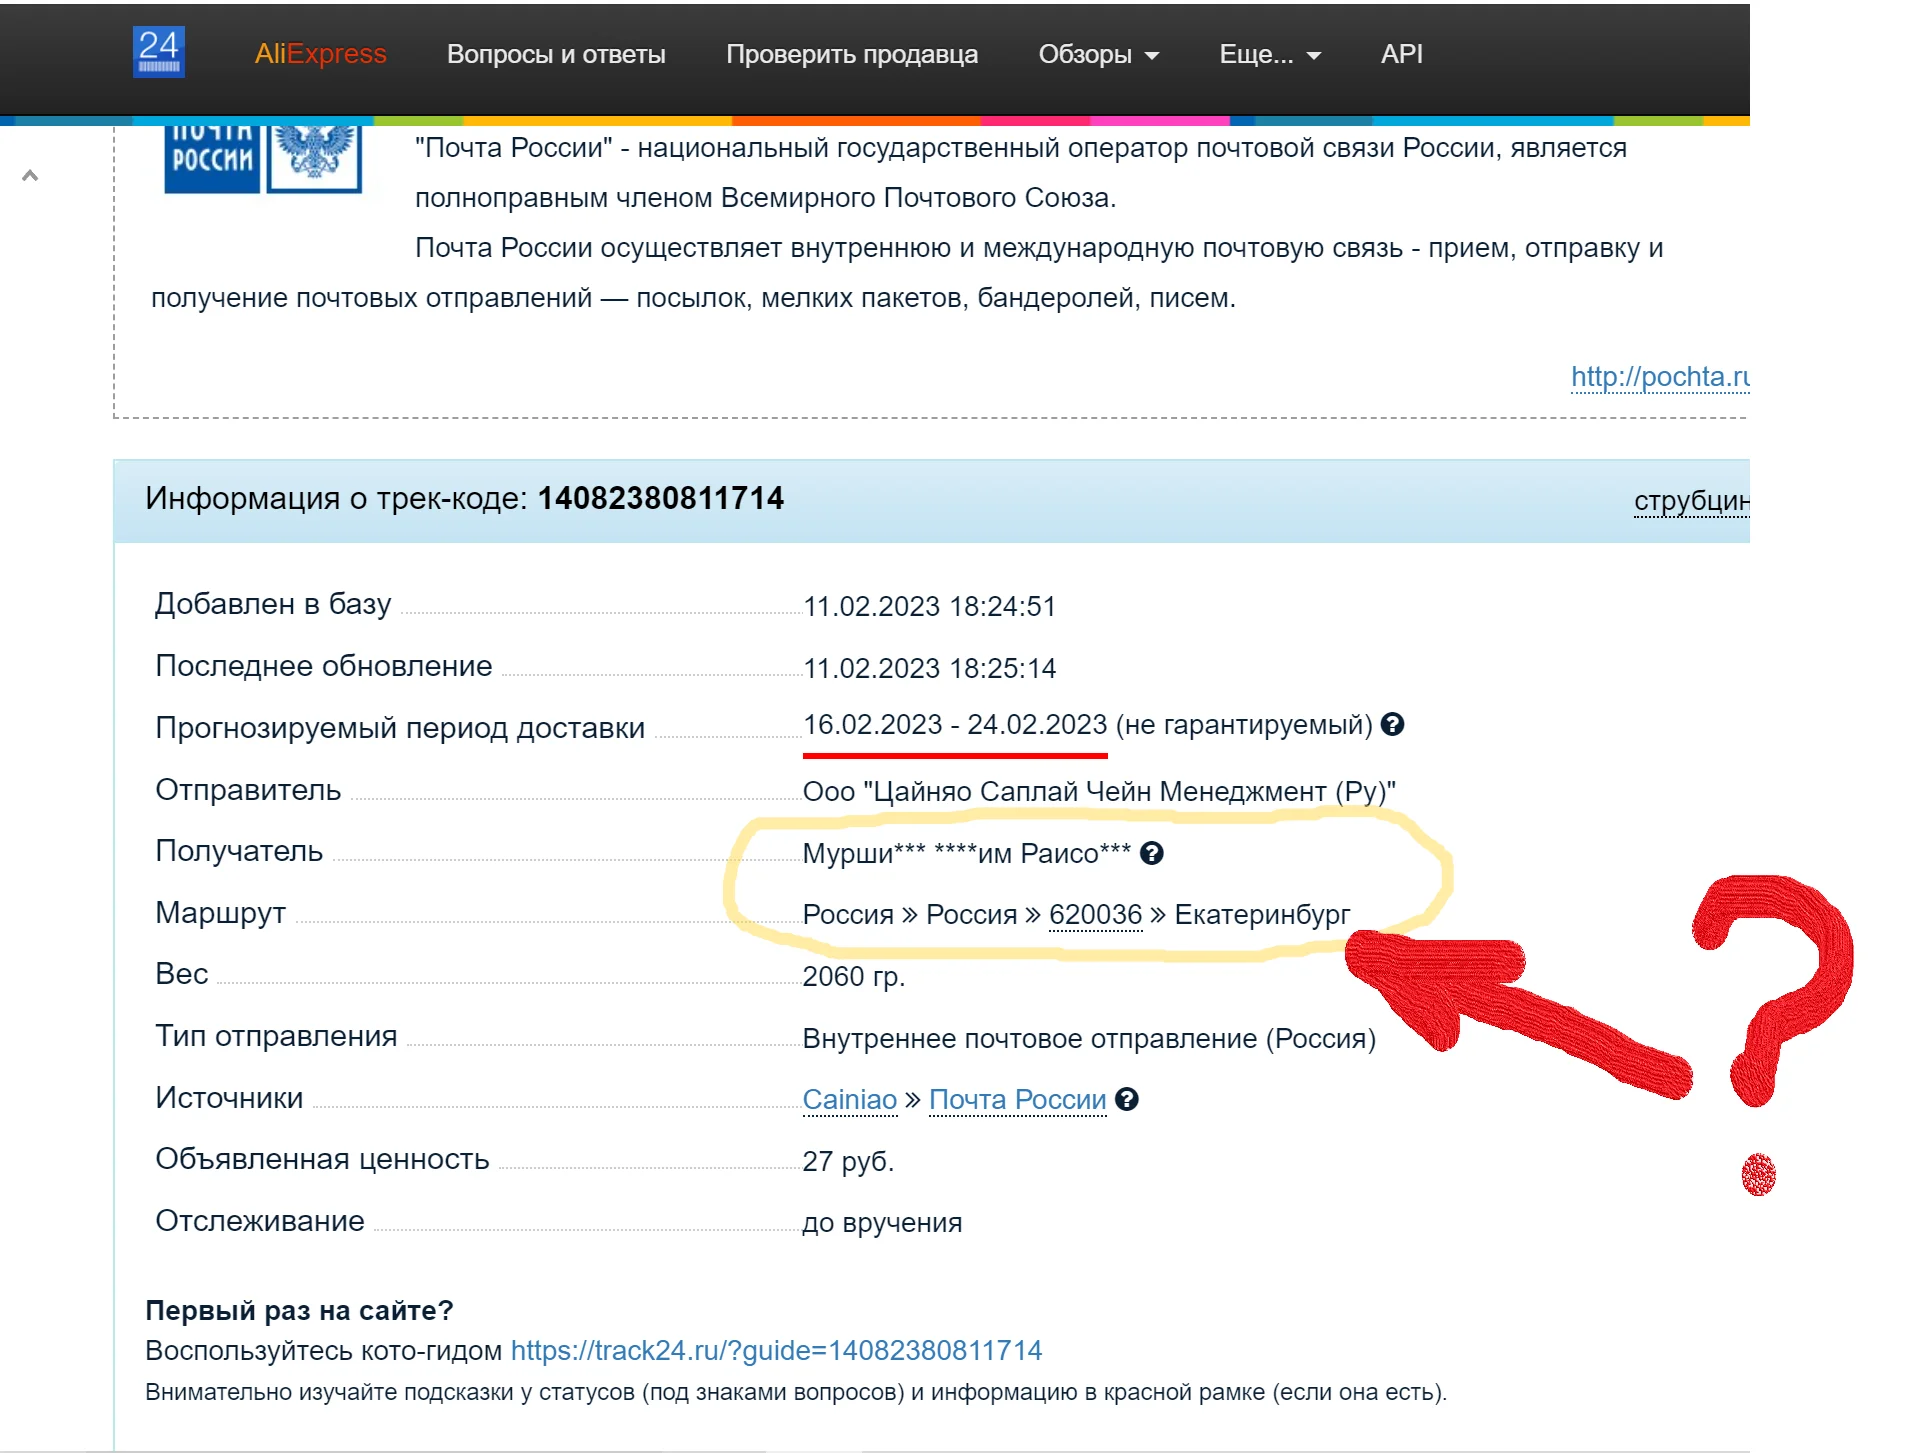Screen dimensions: 1907x1453
Task: Click tracking status до вручения
Action: click(882, 1222)
